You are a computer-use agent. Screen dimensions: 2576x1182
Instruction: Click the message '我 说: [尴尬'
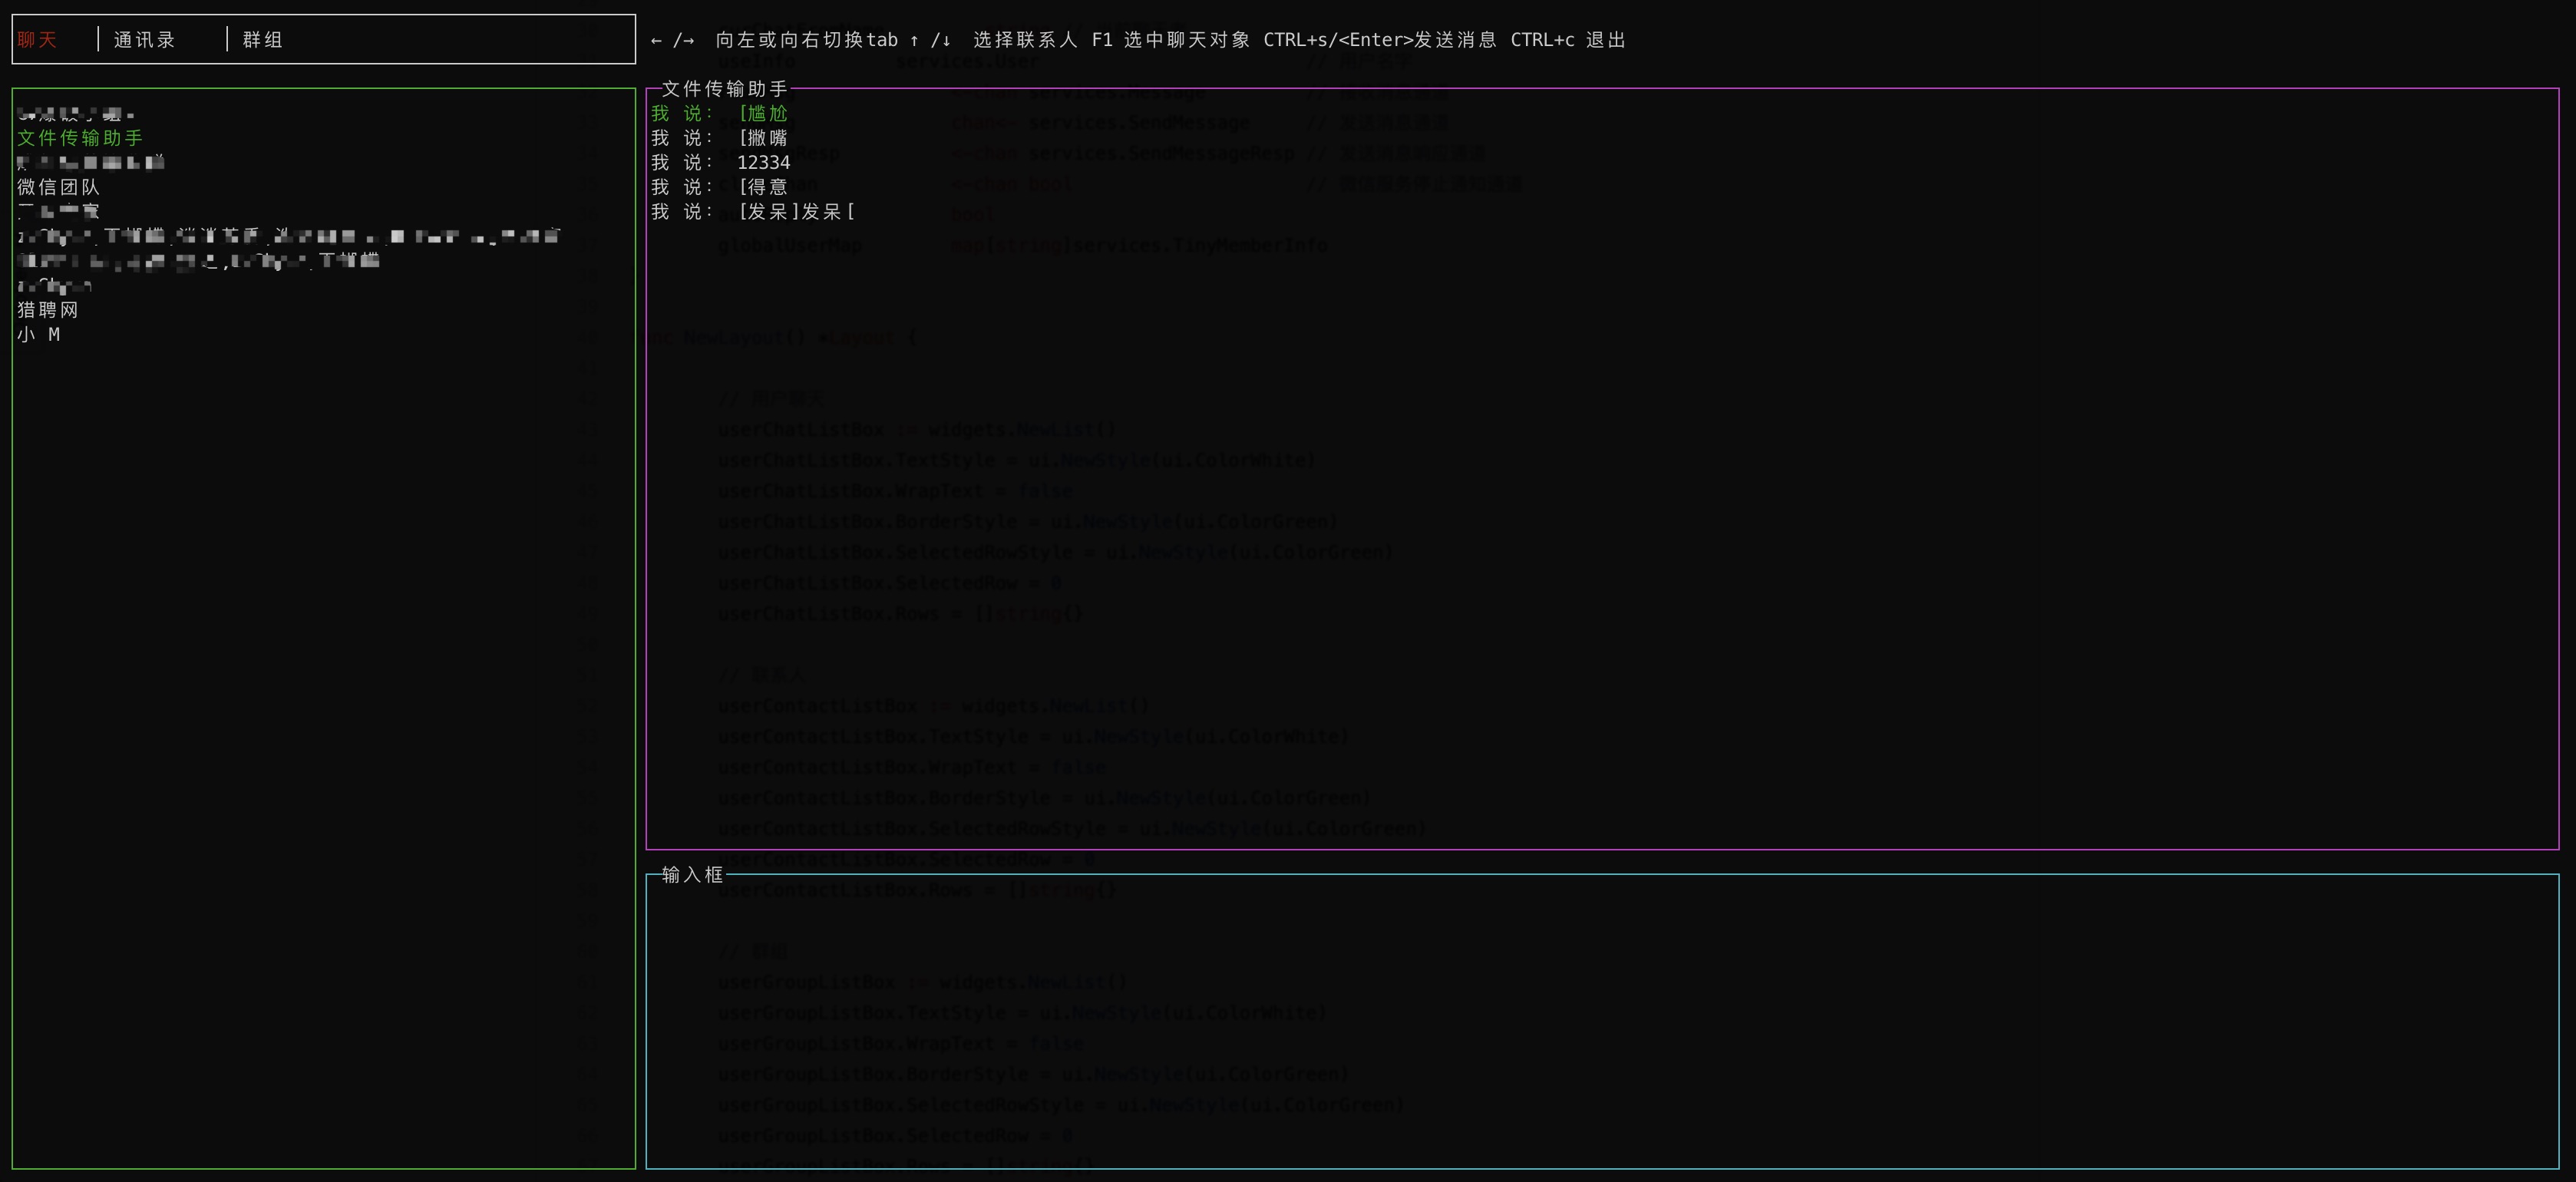tap(720, 113)
